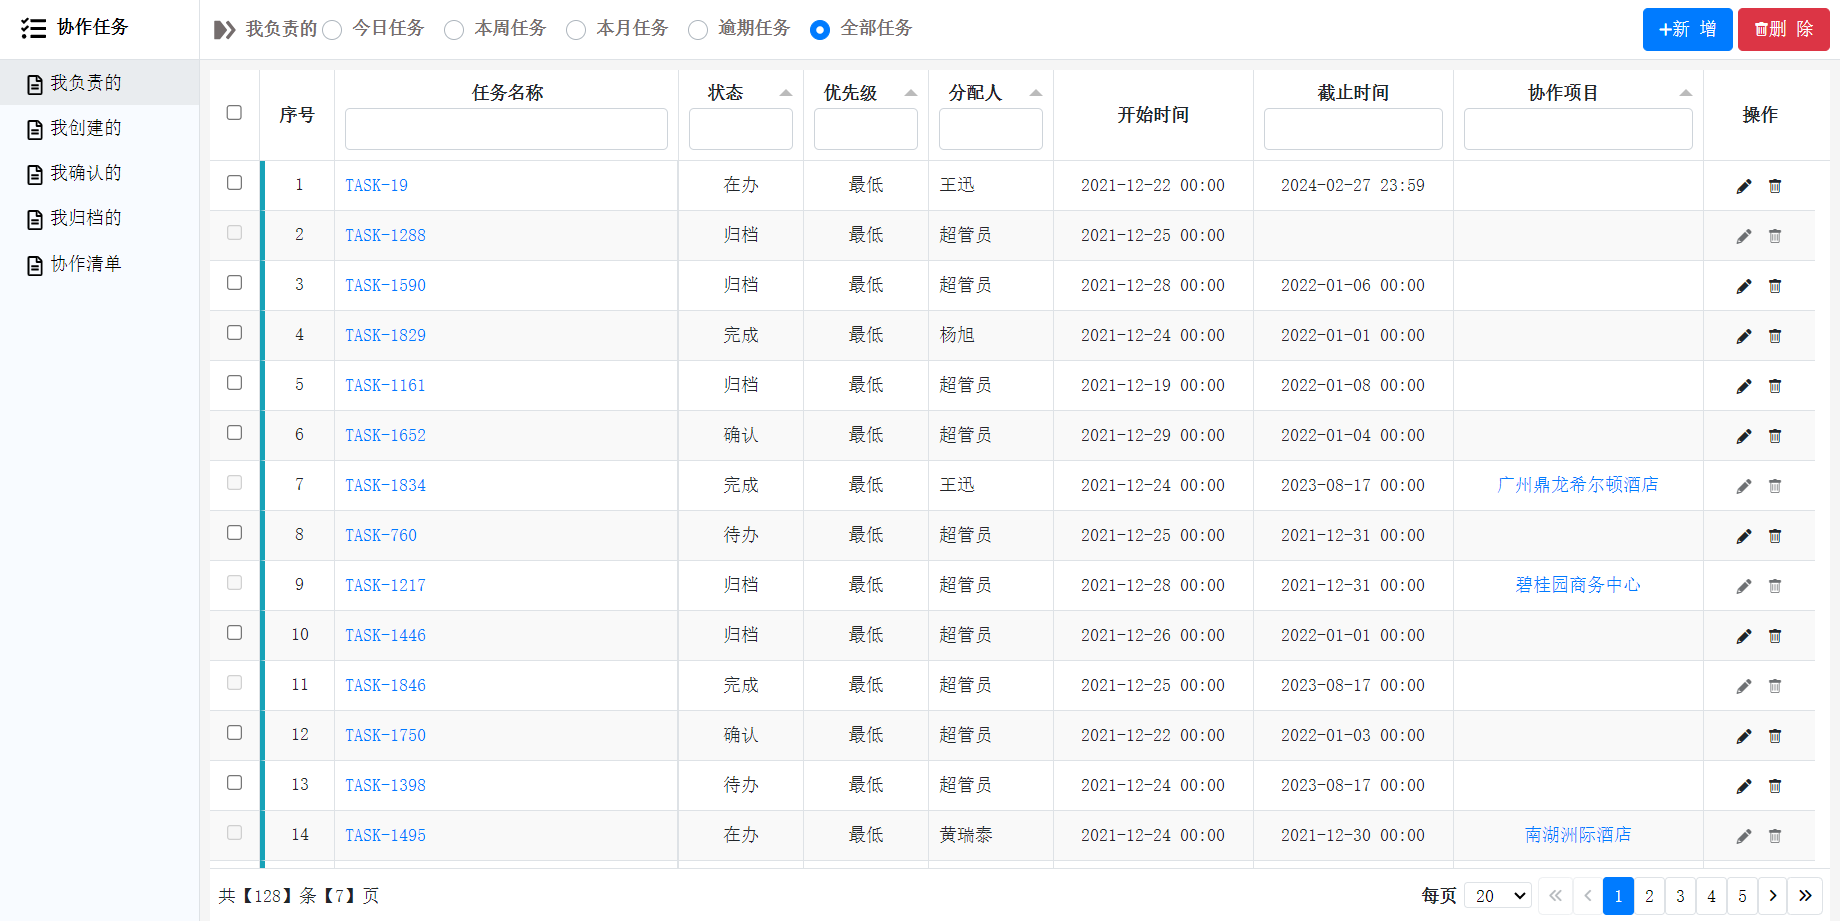1840x921 pixels.
Task: Open the 每页 page size dropdown
Action: click(1498, 896)
